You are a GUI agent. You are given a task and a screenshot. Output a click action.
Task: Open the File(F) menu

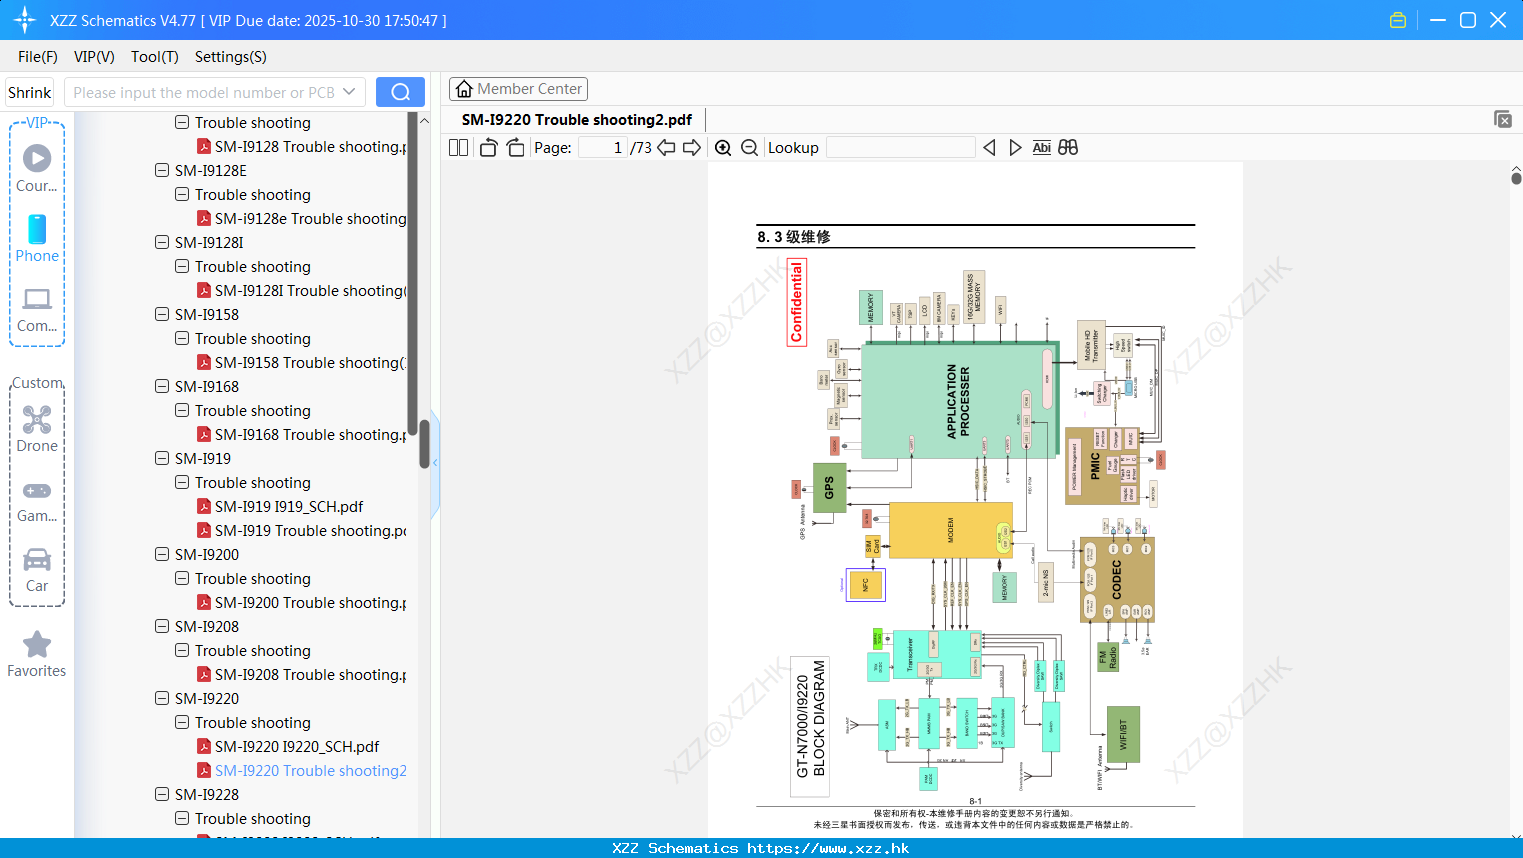(38, 56)
